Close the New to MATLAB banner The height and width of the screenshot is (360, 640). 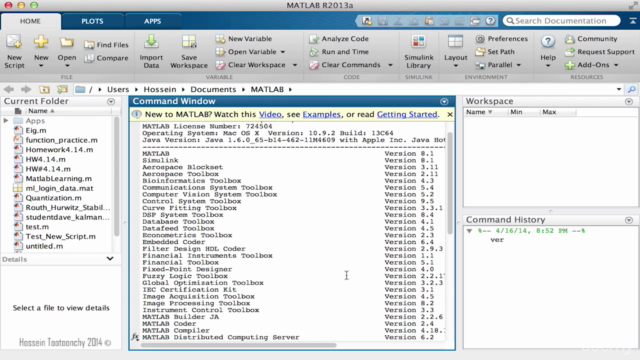[x=450, y=115]
